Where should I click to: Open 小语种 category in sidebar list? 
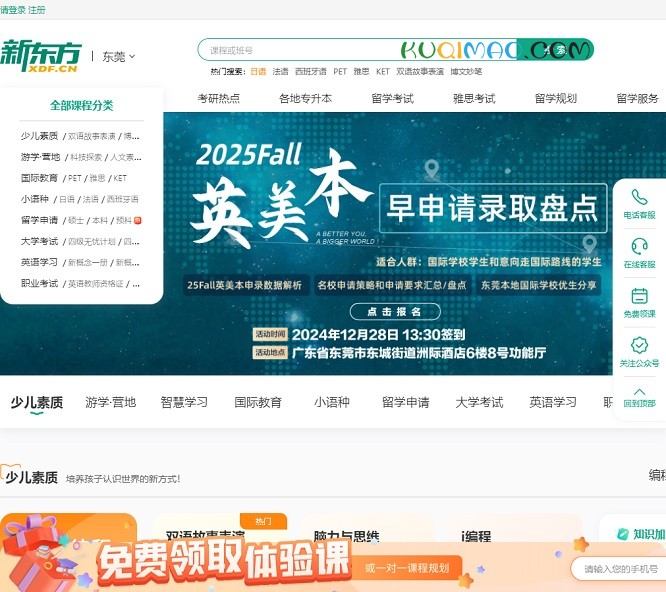click(35, 199)
